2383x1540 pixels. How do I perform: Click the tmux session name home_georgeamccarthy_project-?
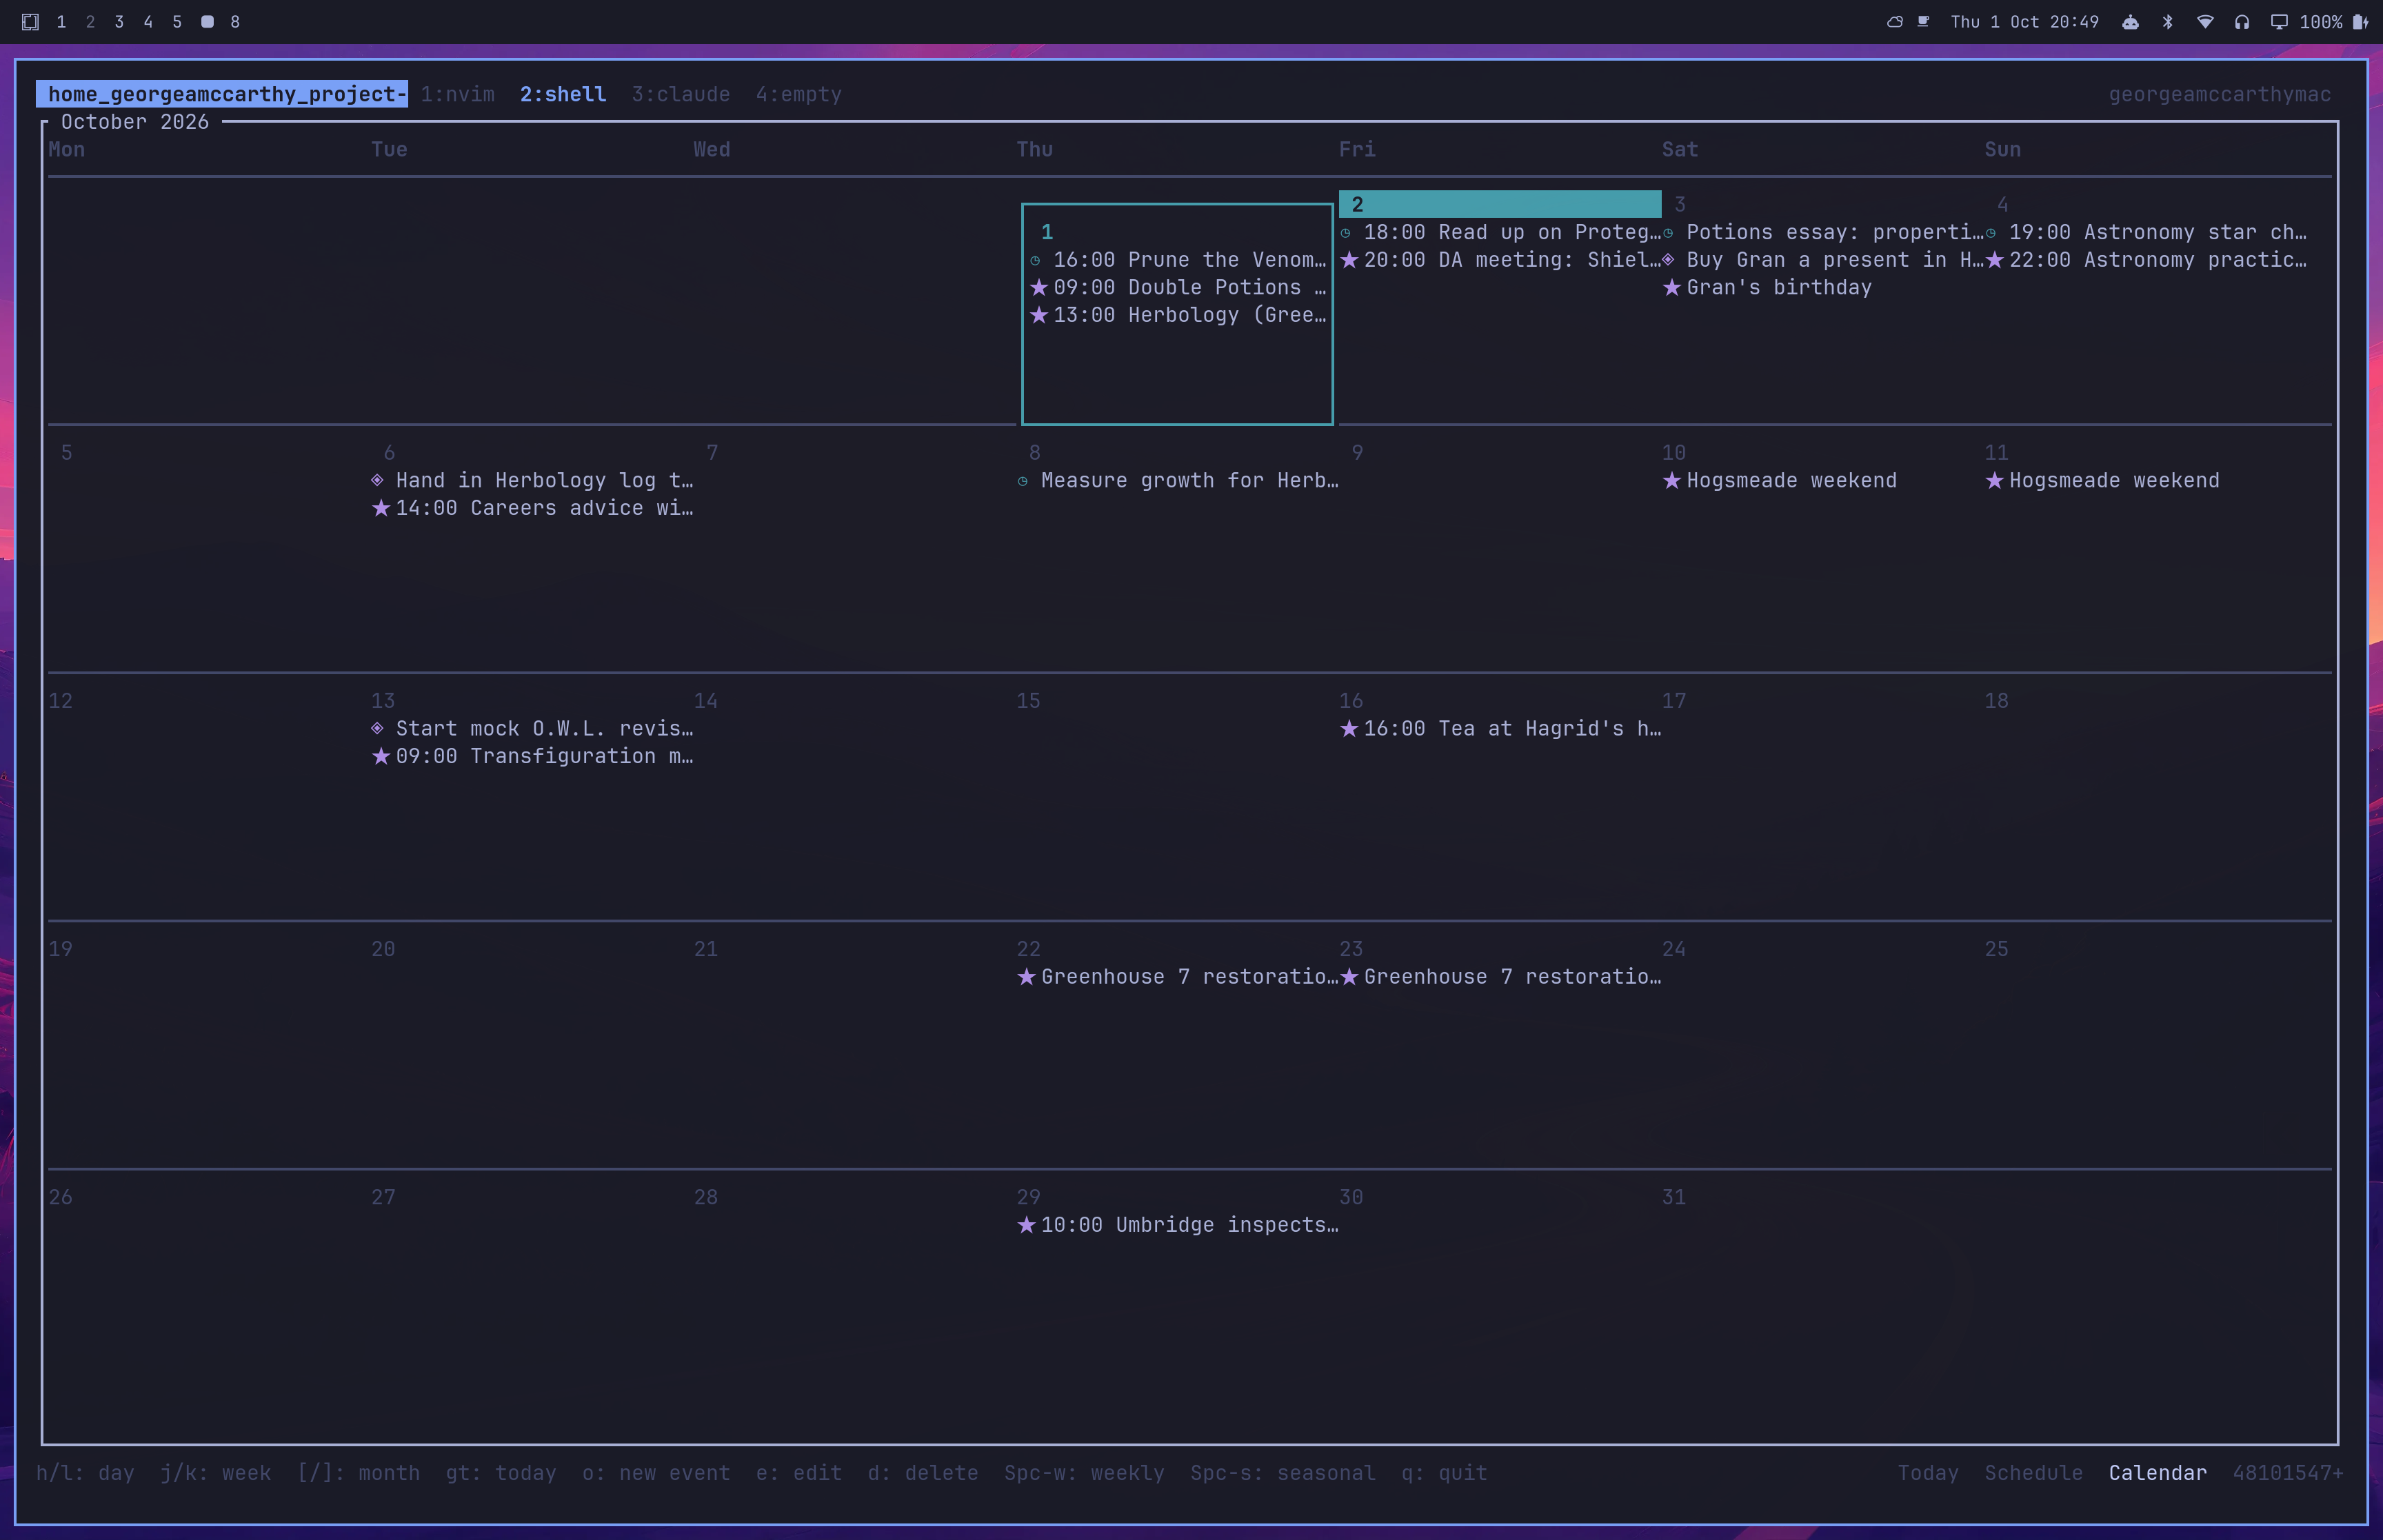[222, 94]
